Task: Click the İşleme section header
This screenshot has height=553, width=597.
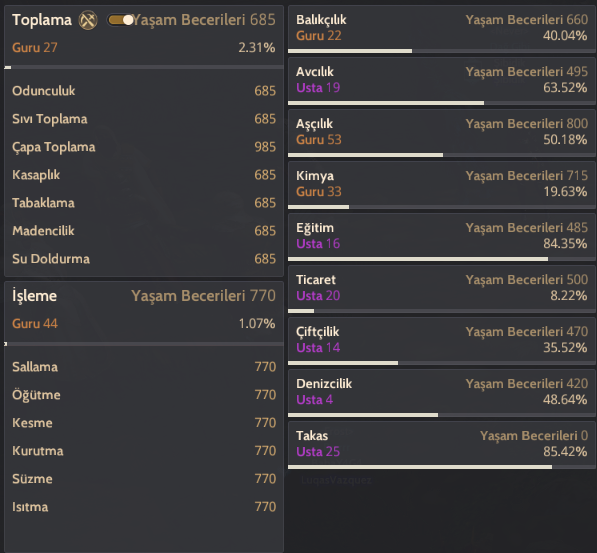Action: click(34, 296)
